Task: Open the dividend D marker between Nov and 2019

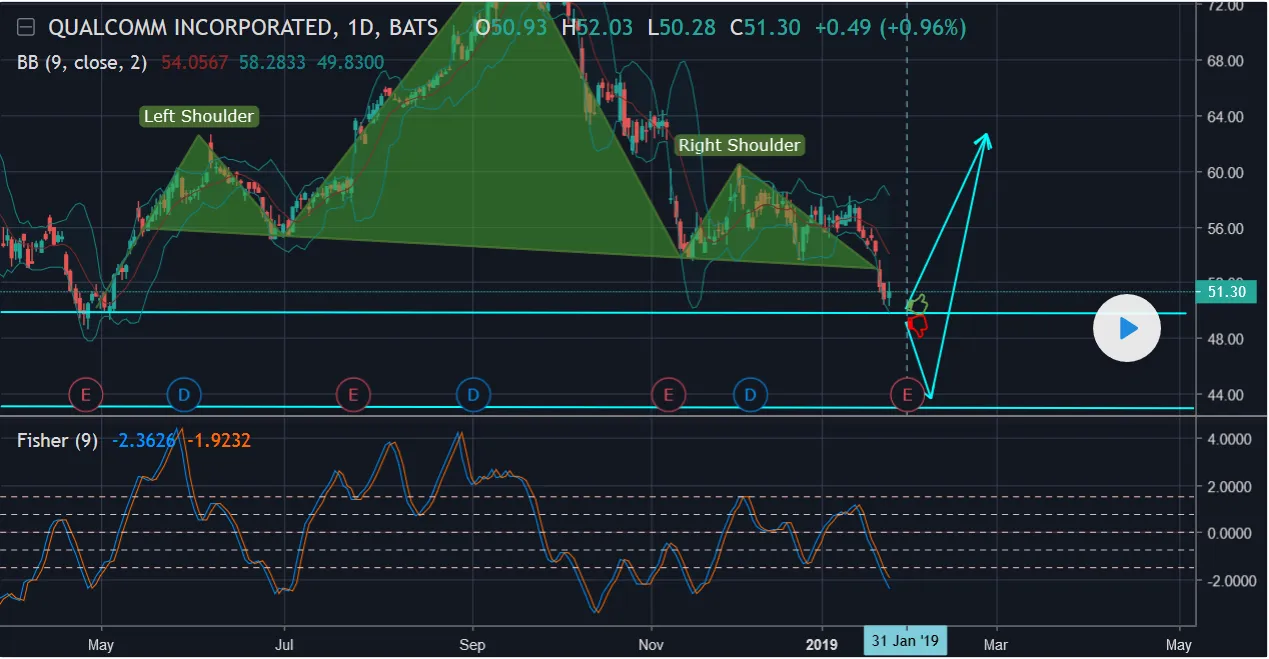Action: pos(750,396)
